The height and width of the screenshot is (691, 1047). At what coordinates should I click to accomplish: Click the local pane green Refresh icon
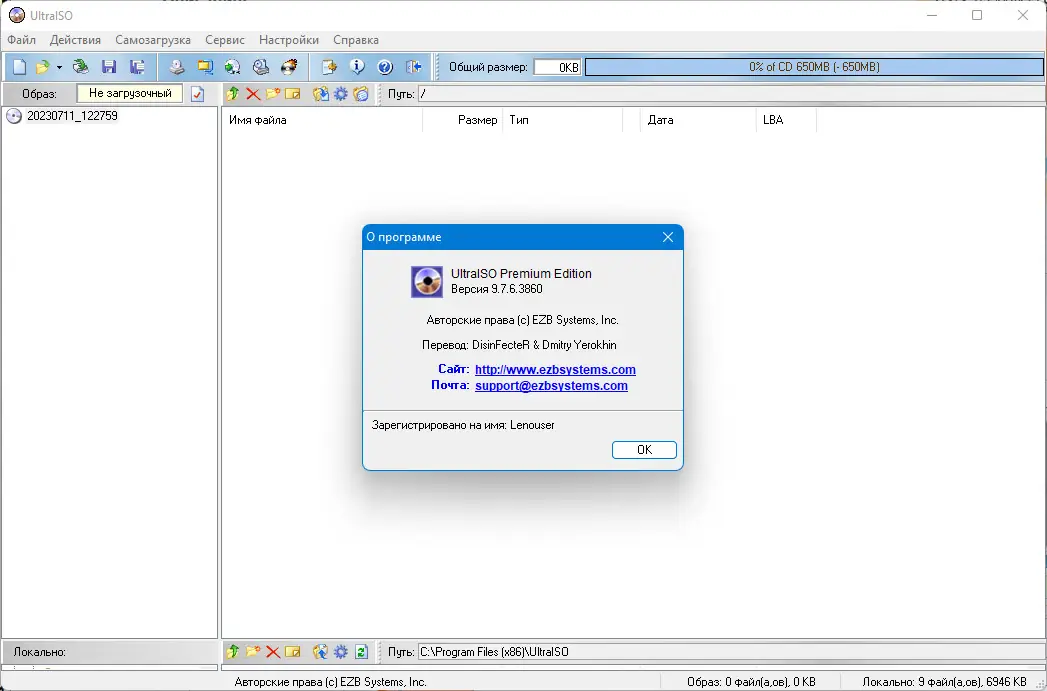pos(361,652)
